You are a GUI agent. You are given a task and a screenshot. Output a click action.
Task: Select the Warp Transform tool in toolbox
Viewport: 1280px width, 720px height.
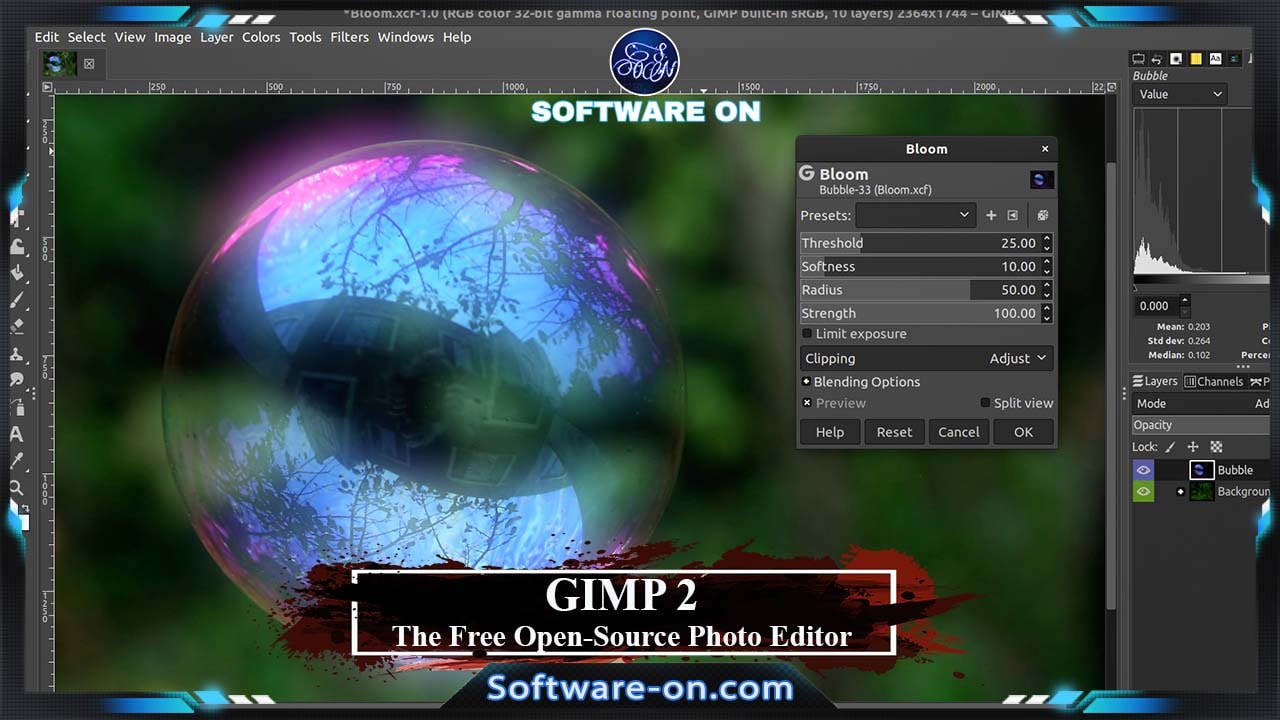coord(17,245)
